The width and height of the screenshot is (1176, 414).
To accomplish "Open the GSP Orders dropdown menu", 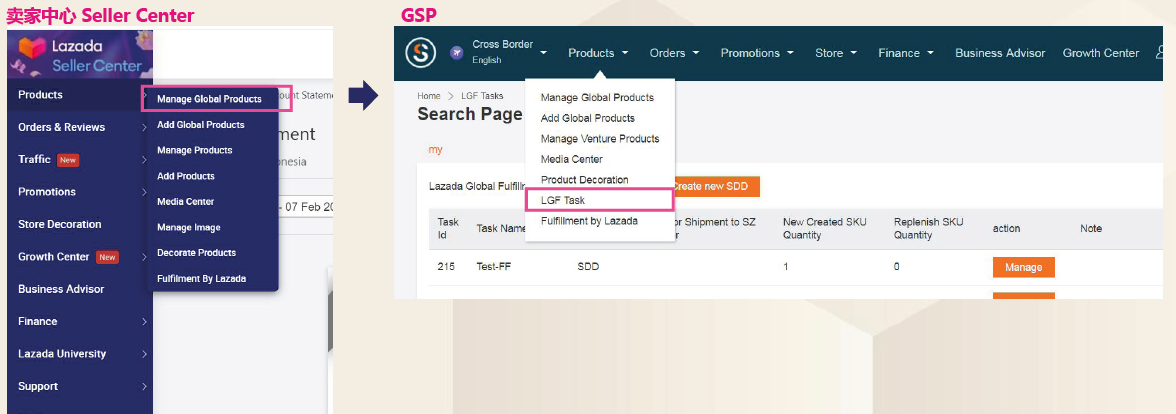I will (674, 52).
